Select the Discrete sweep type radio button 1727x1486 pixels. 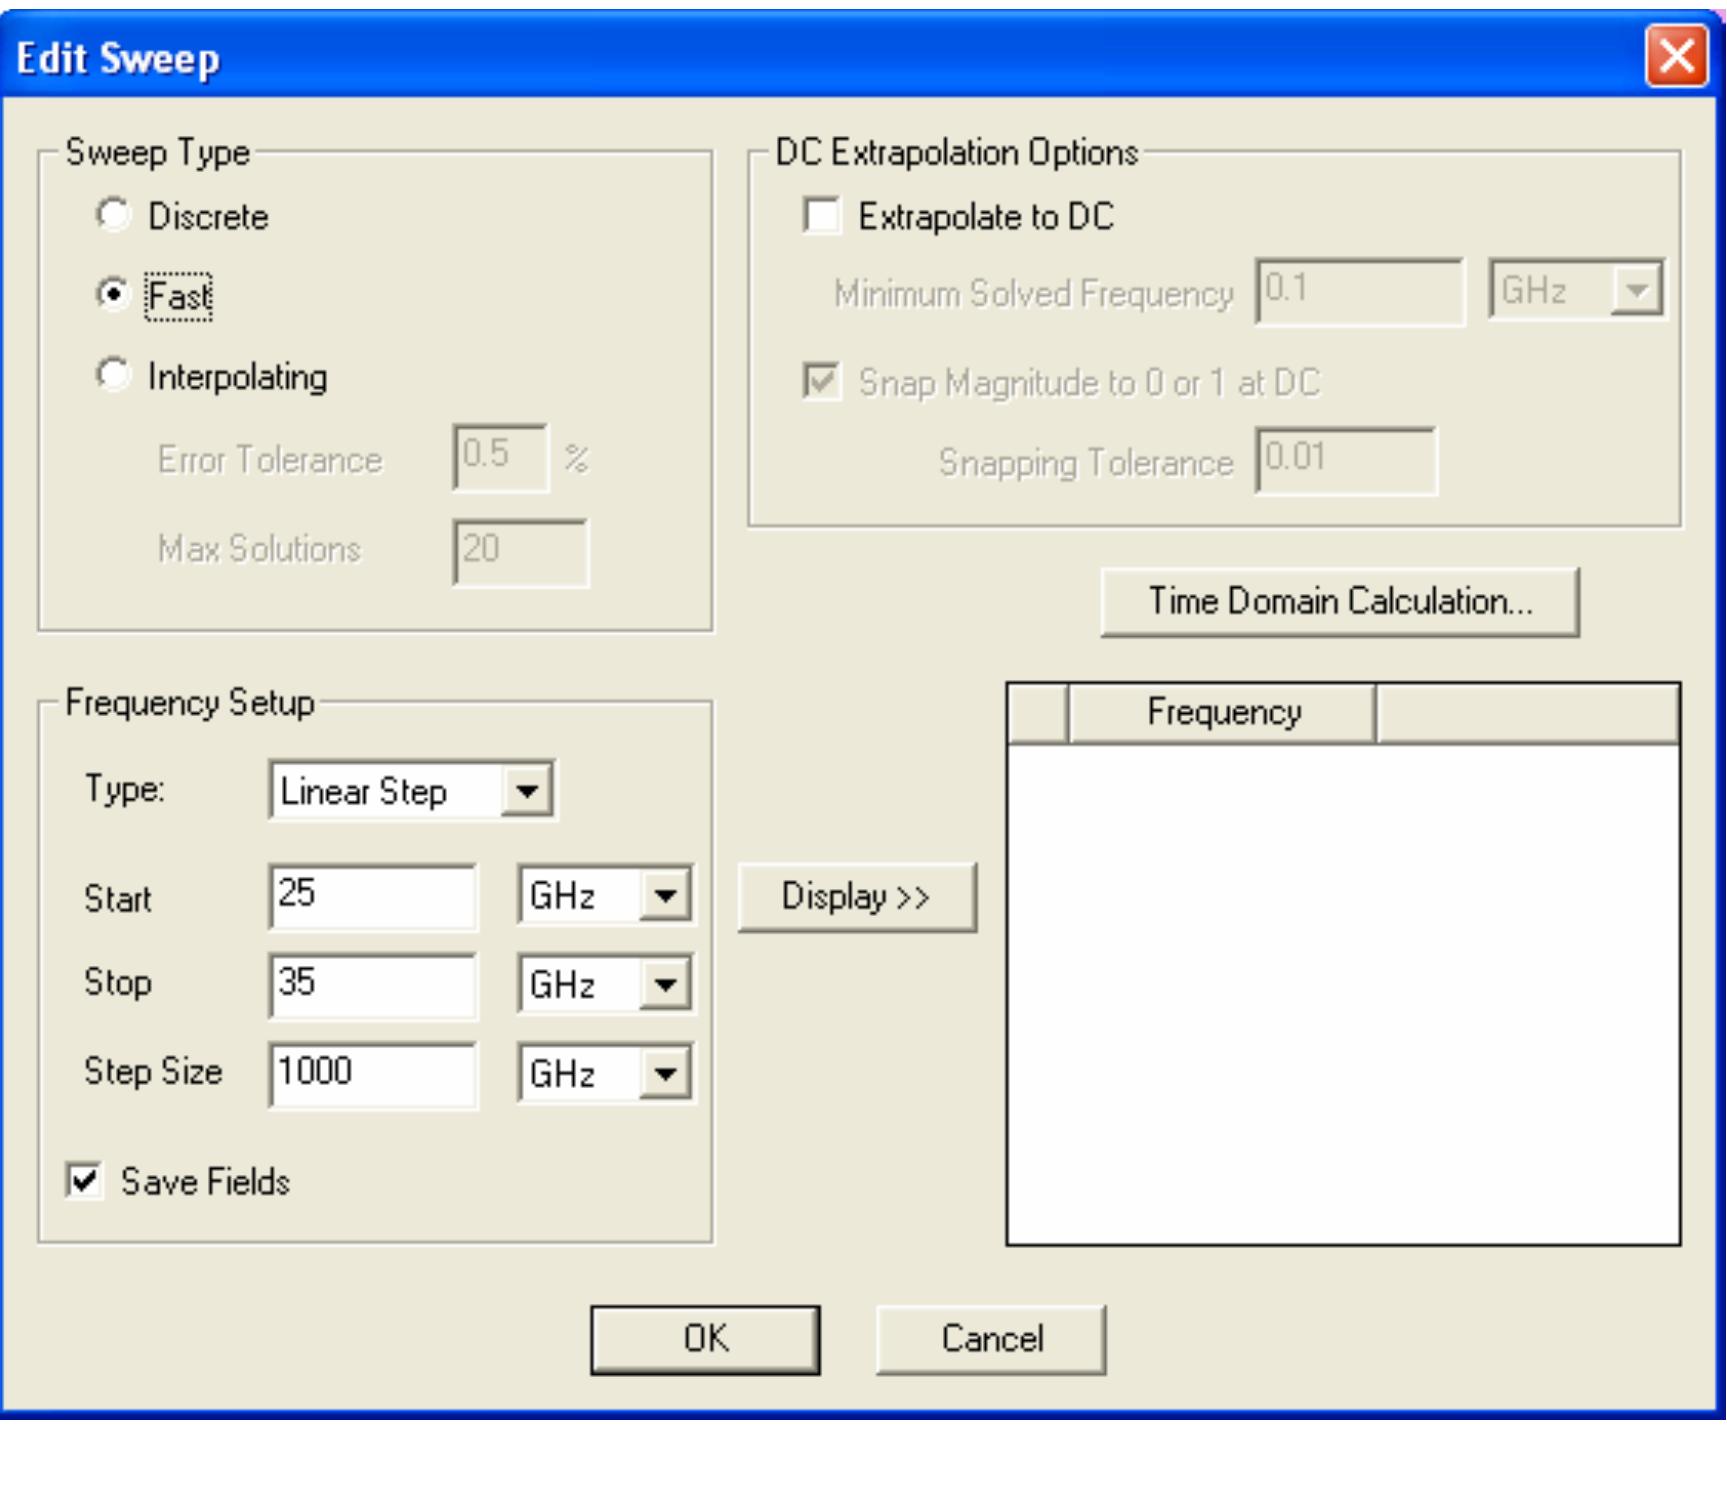[115, 213]
